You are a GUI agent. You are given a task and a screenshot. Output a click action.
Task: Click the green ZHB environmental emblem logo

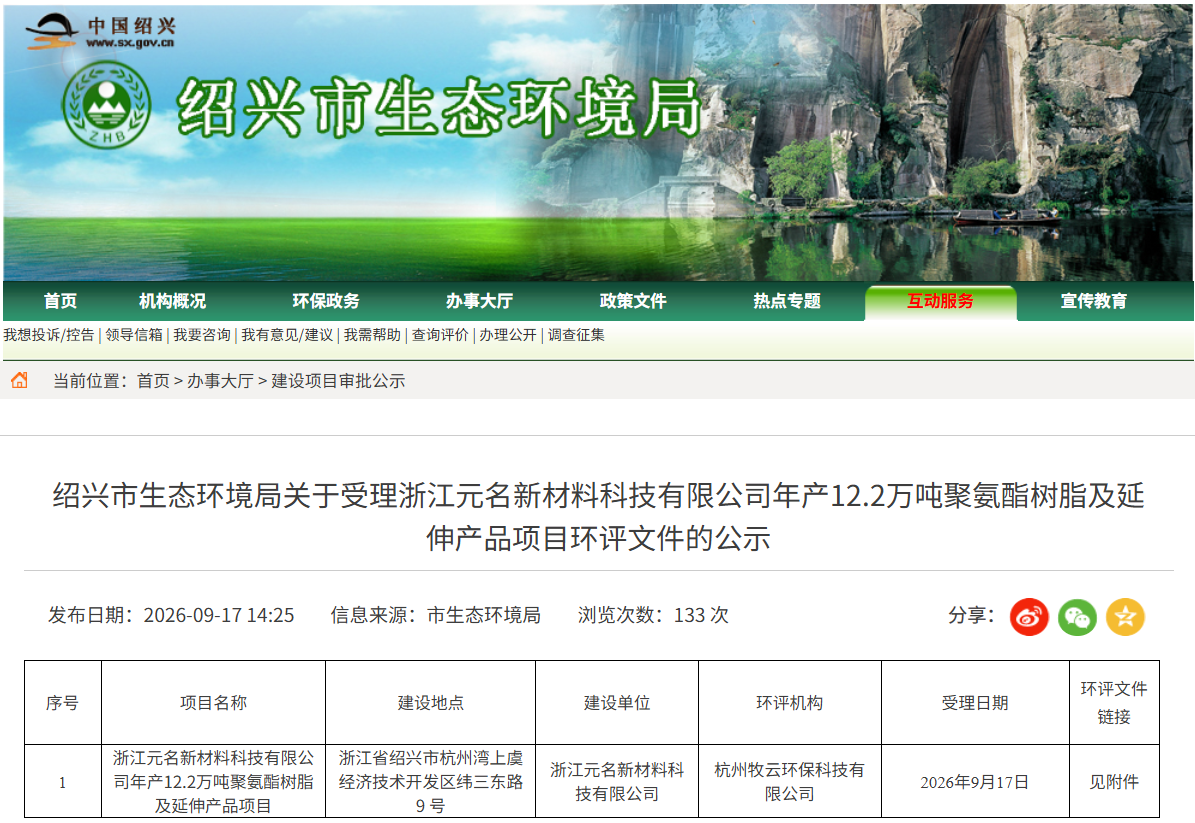click(x=106, y=104)
